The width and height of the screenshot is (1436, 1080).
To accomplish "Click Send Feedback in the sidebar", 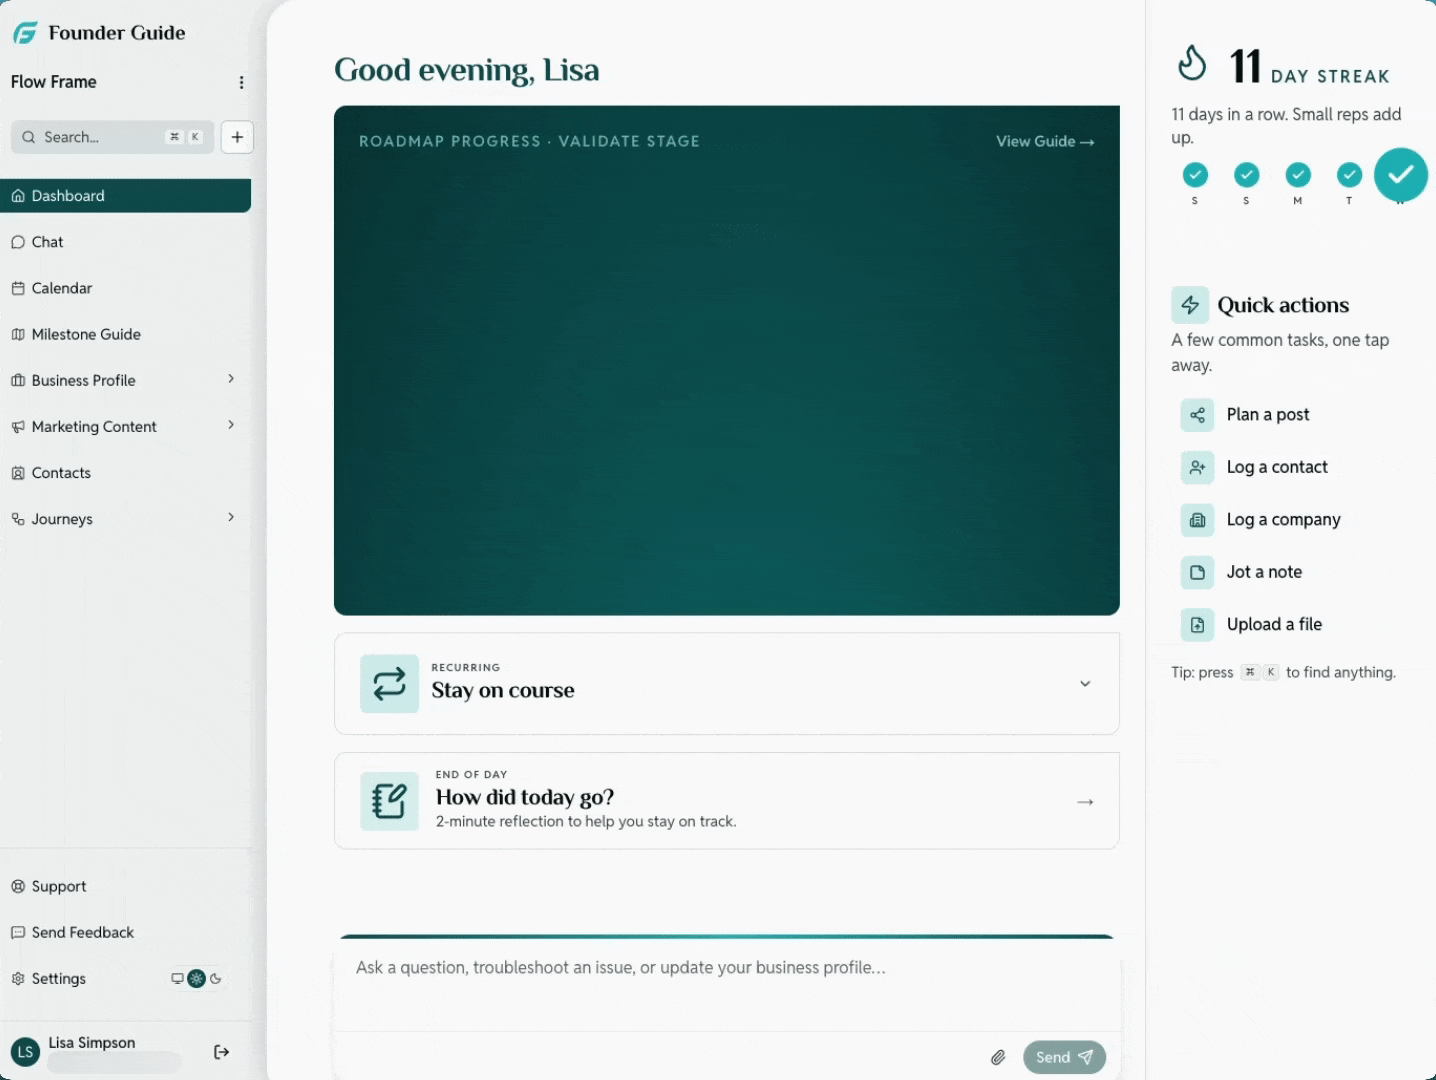I will click(125, 932).
